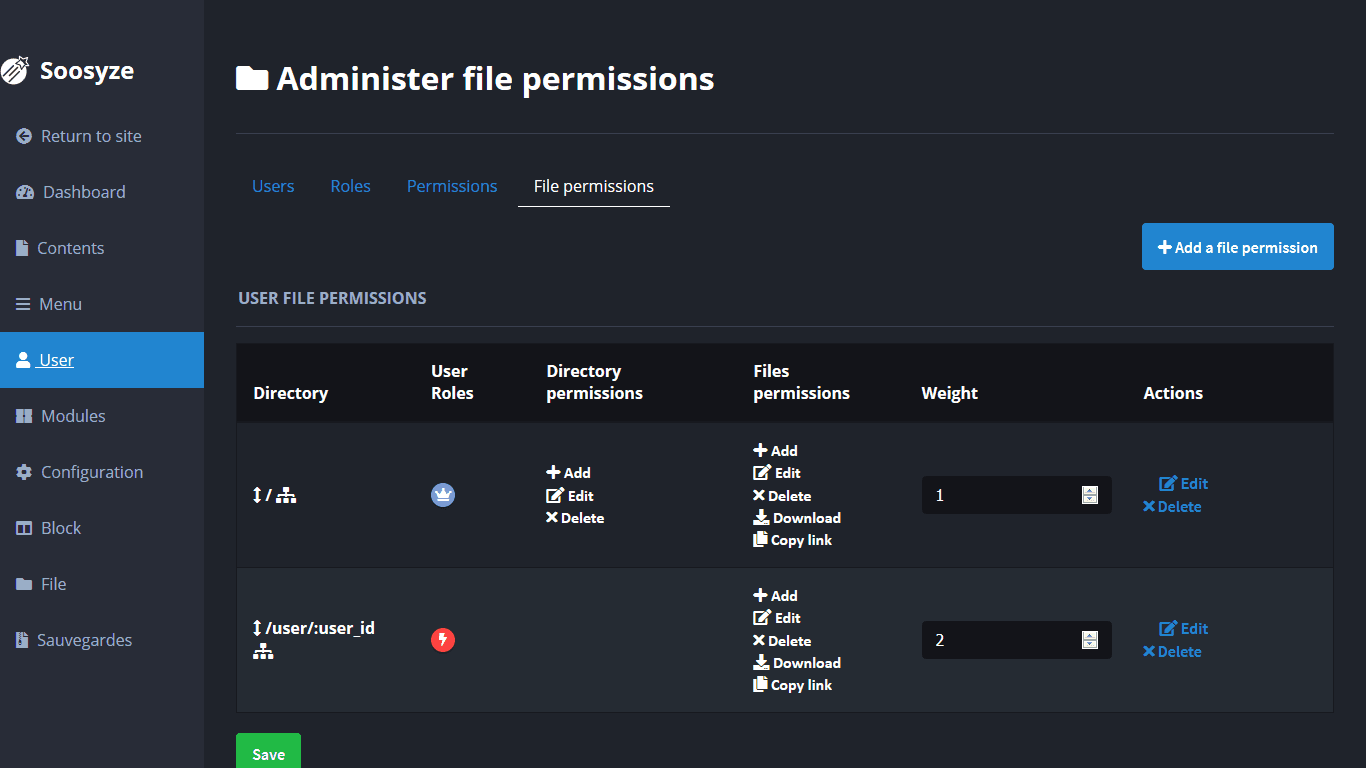Screen dimensions: 1366x768
Task: Click sitemap icon next to root directory
Action: 286,495
